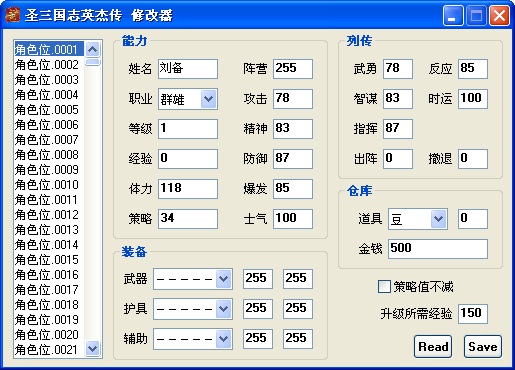Click the 姓名 field containing 刘备
The height and width of the screenshot is (370, 515).
coord(188,69)
